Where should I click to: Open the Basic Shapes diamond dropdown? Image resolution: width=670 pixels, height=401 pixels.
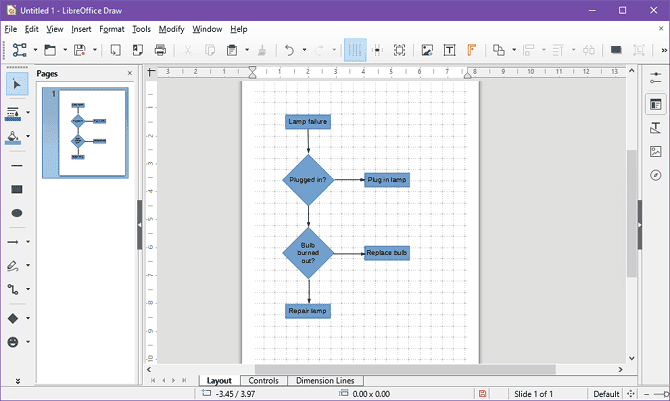coord(28,318)
